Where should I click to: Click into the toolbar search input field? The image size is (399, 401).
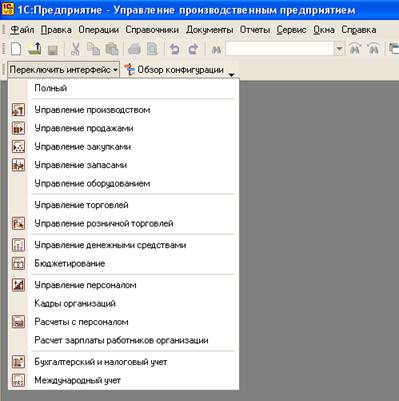[x=280, y=49]
